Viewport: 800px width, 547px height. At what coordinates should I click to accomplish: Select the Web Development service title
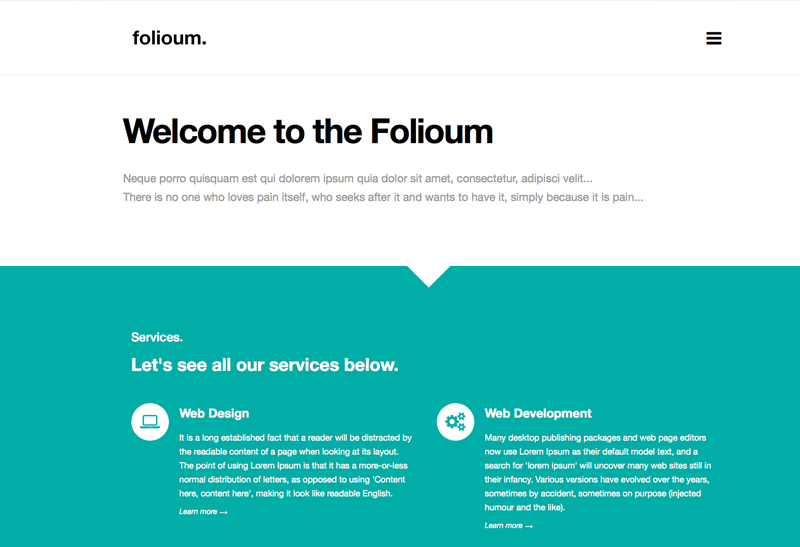click(x=538, y=413)
